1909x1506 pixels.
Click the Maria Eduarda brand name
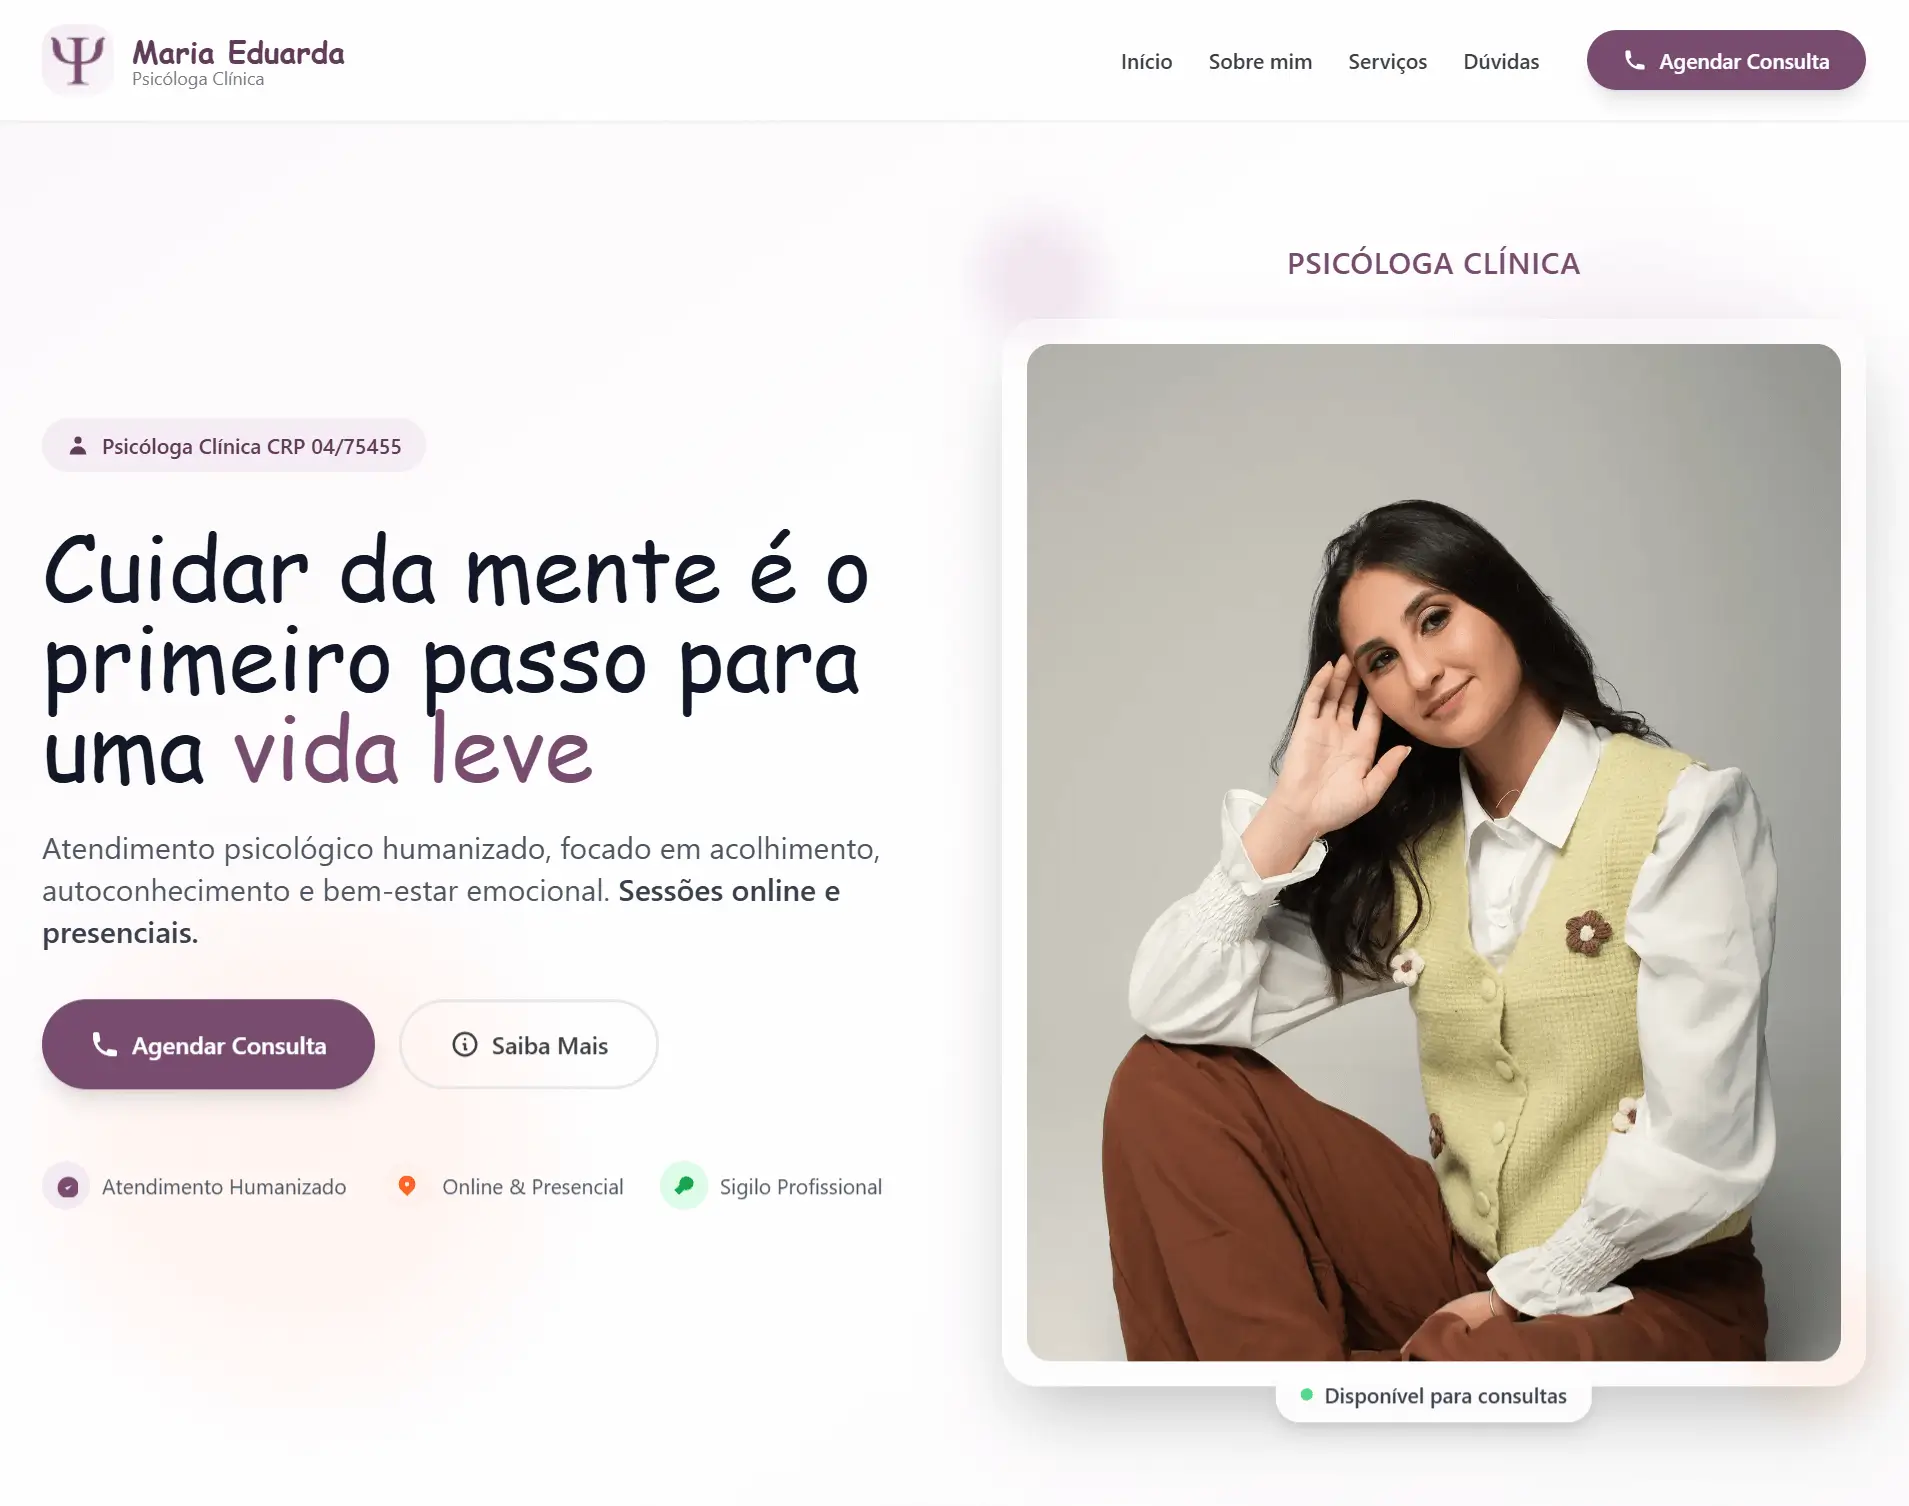(x=238, y=52)
